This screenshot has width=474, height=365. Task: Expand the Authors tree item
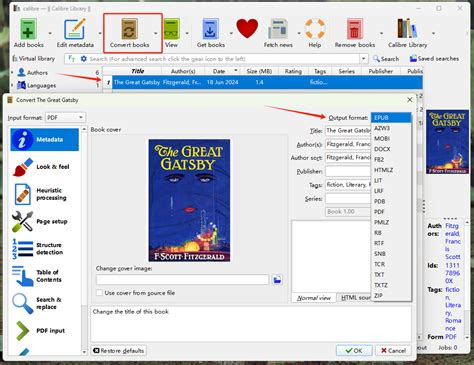[x=12, y=72]
